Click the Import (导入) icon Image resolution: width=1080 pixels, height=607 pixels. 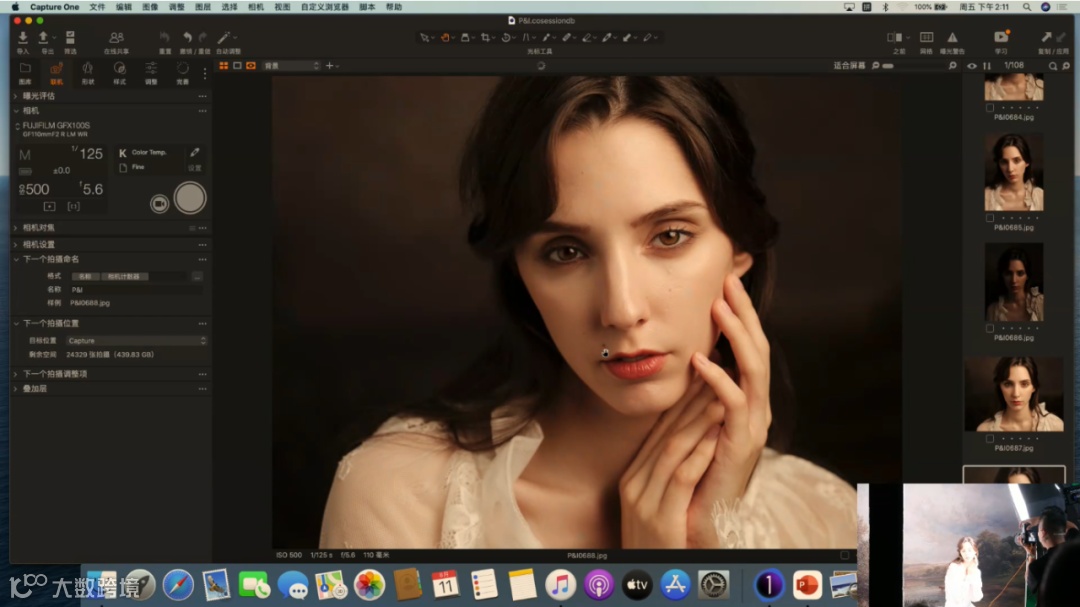click(x=23, y=37)
